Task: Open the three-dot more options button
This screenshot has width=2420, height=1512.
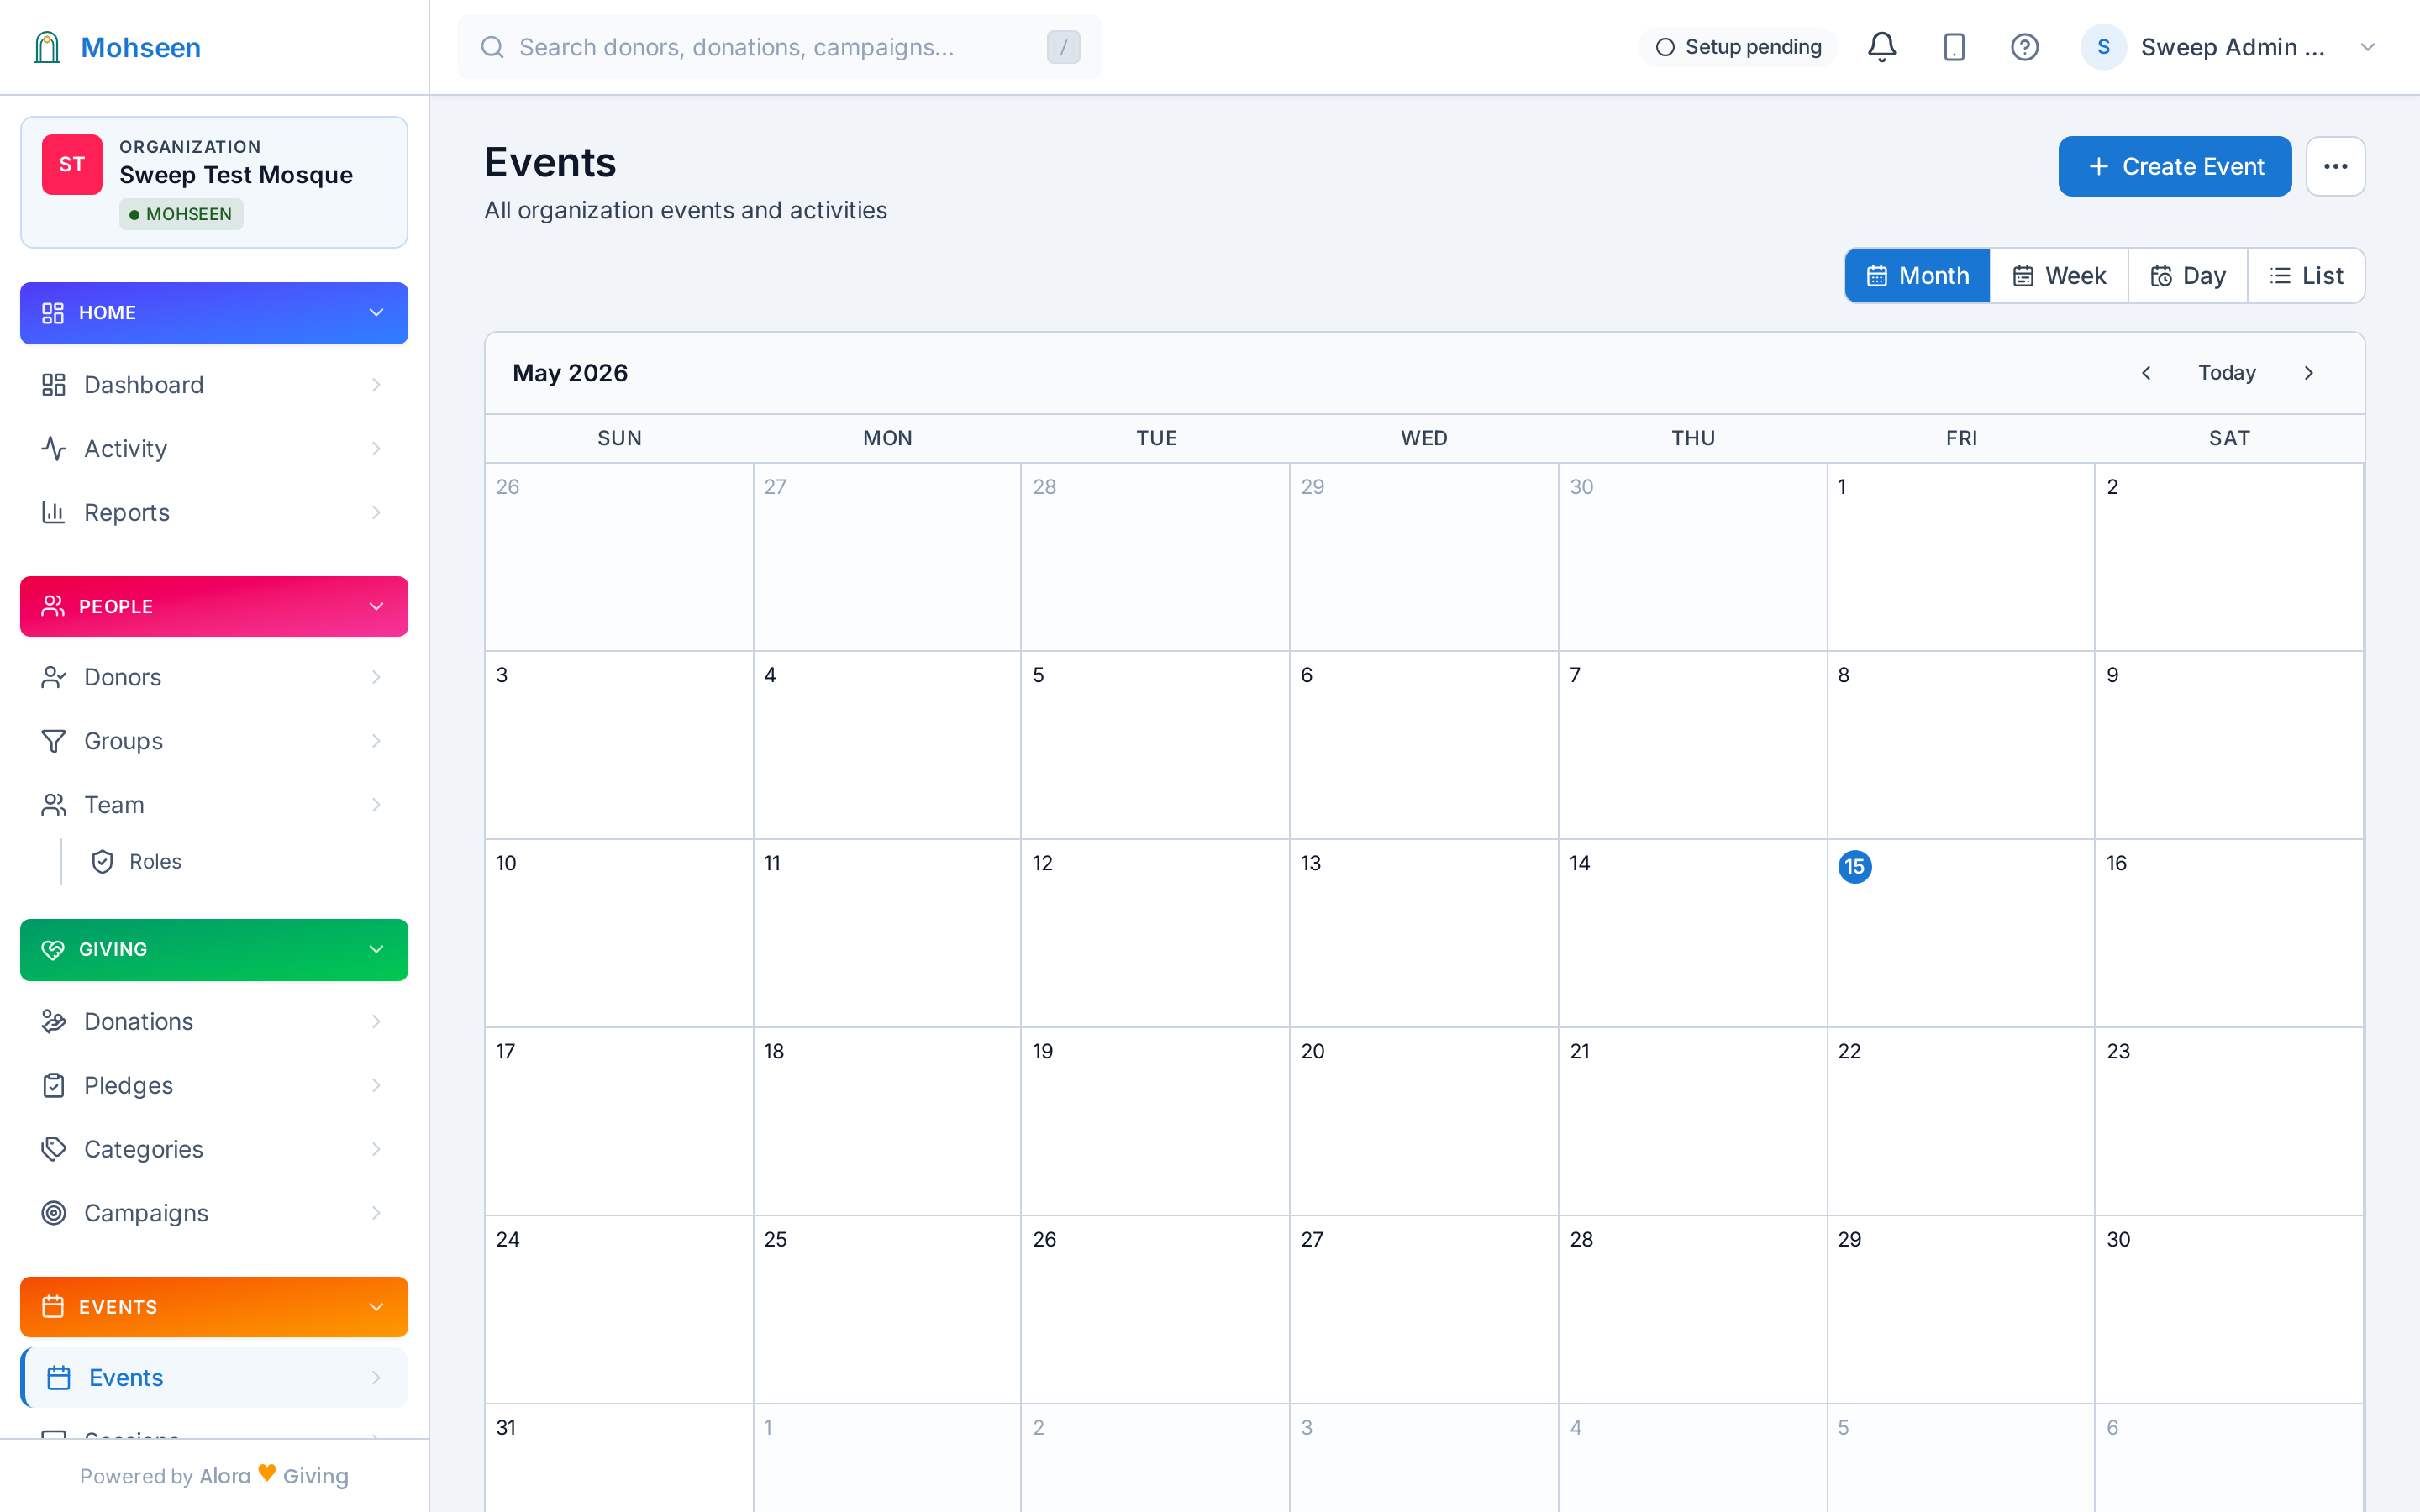Action: [x=2335, y=166]
